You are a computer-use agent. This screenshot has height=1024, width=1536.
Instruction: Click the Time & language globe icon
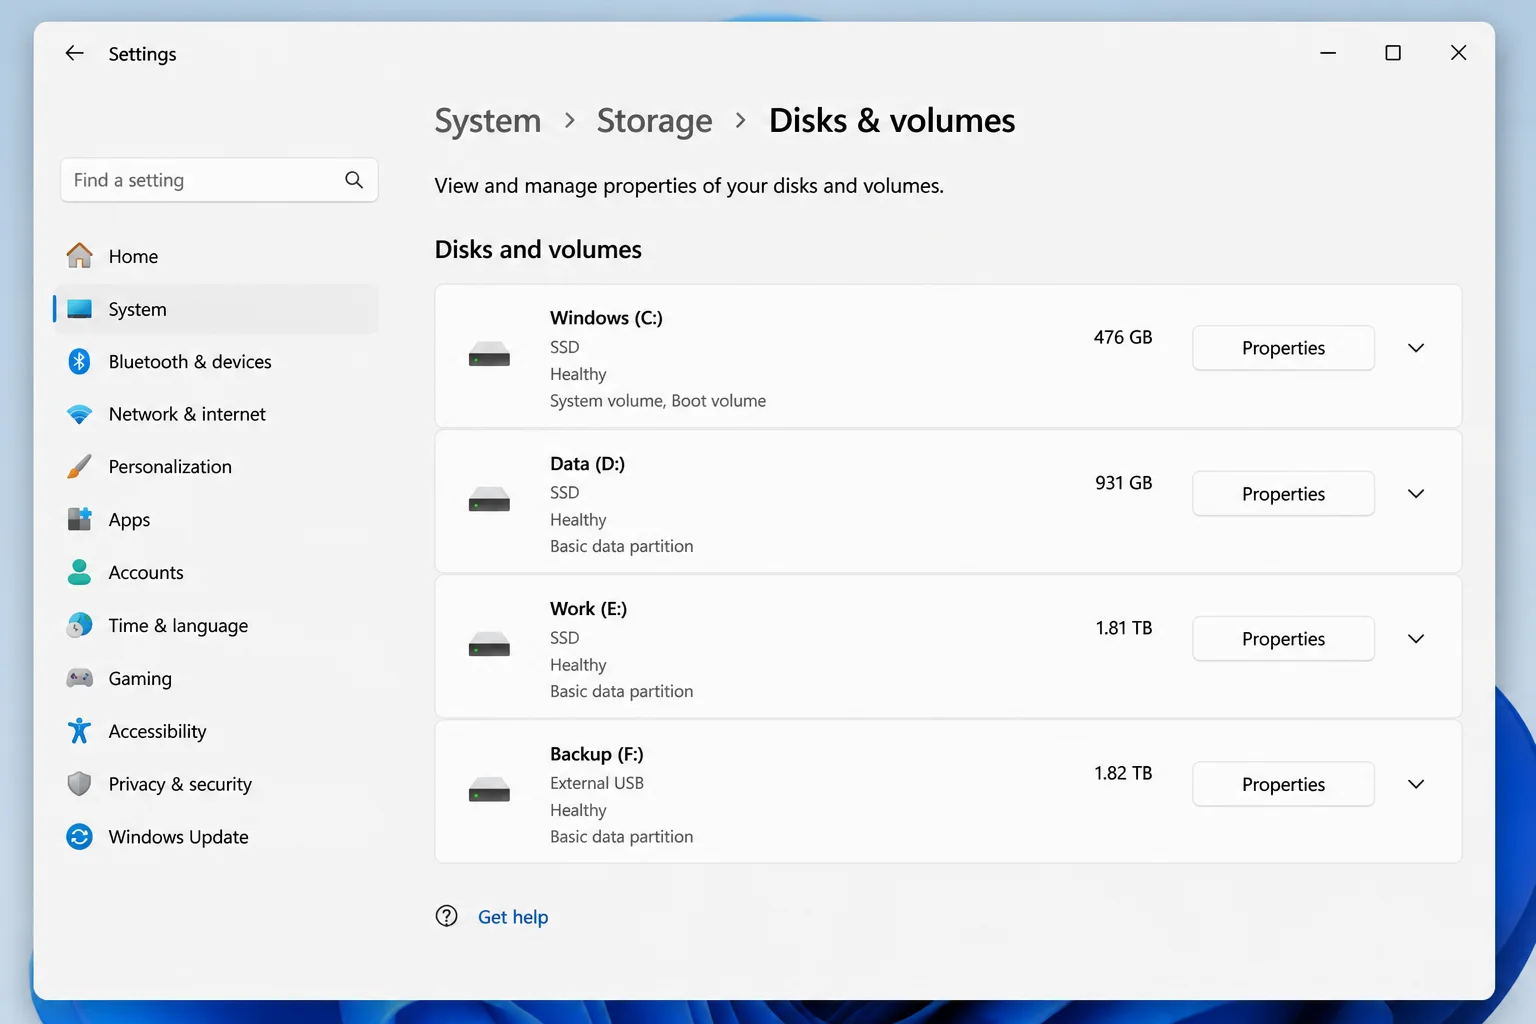tap(80, 625)
